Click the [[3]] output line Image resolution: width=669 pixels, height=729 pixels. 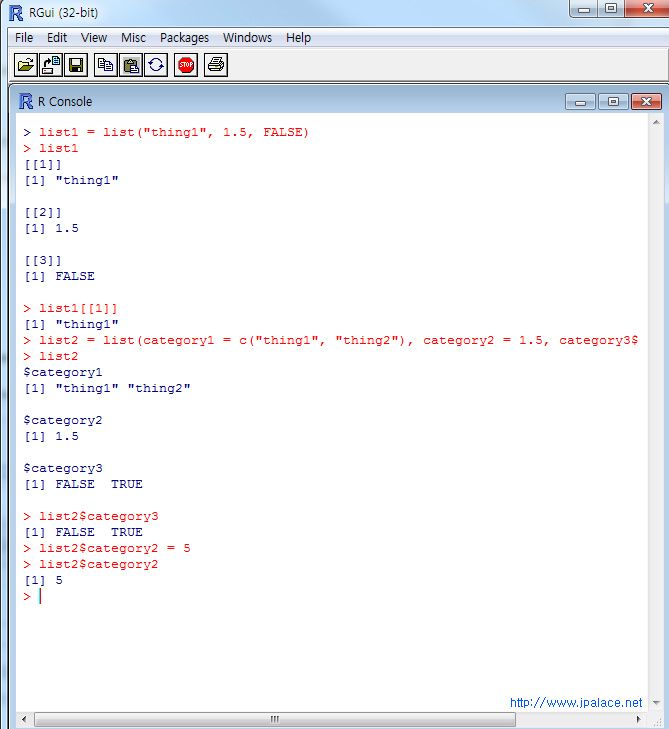(43, 260)
